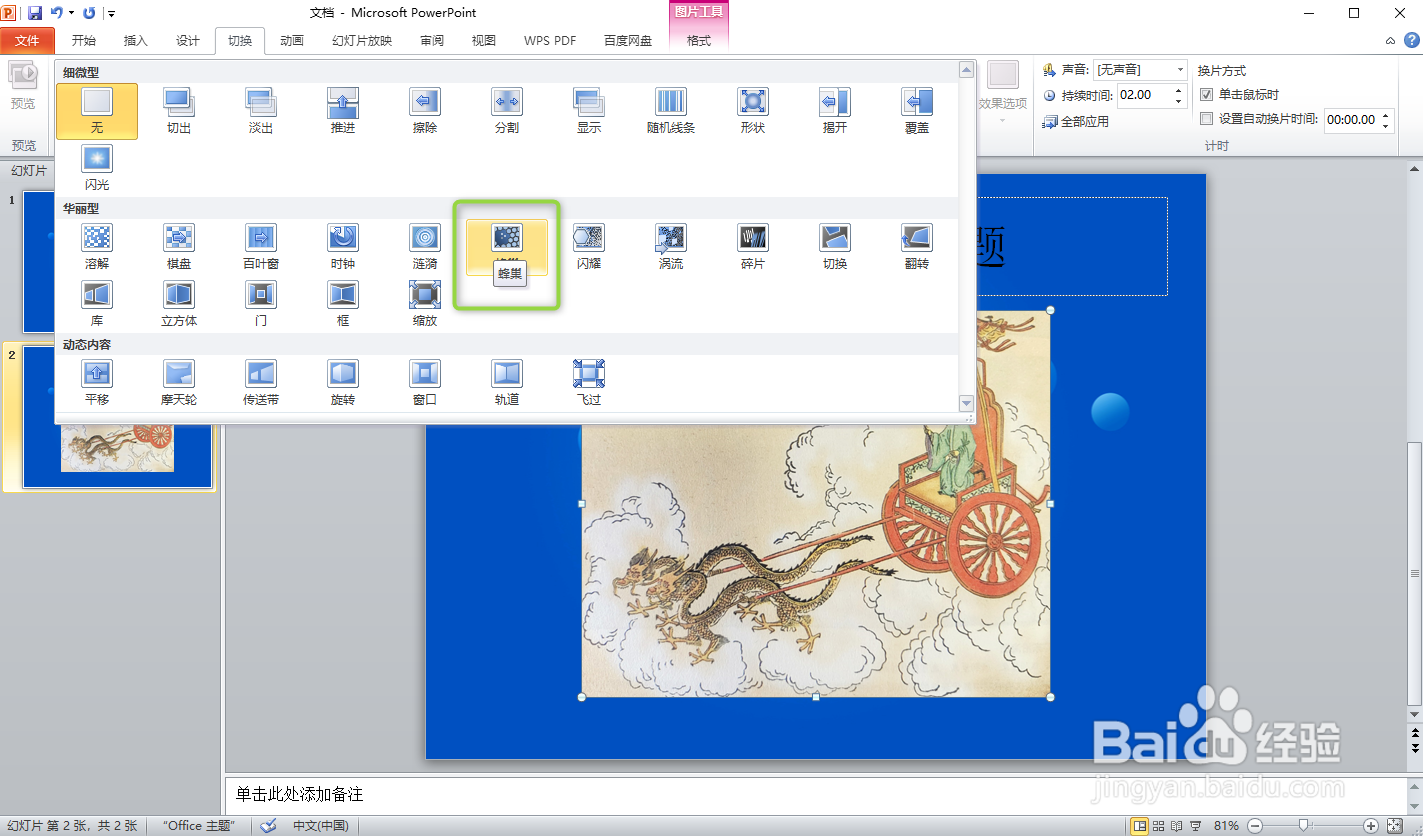Toggle the 单击鼠标时 checkbox
Screen dimensions: 1423x836
click(1207, 95)
